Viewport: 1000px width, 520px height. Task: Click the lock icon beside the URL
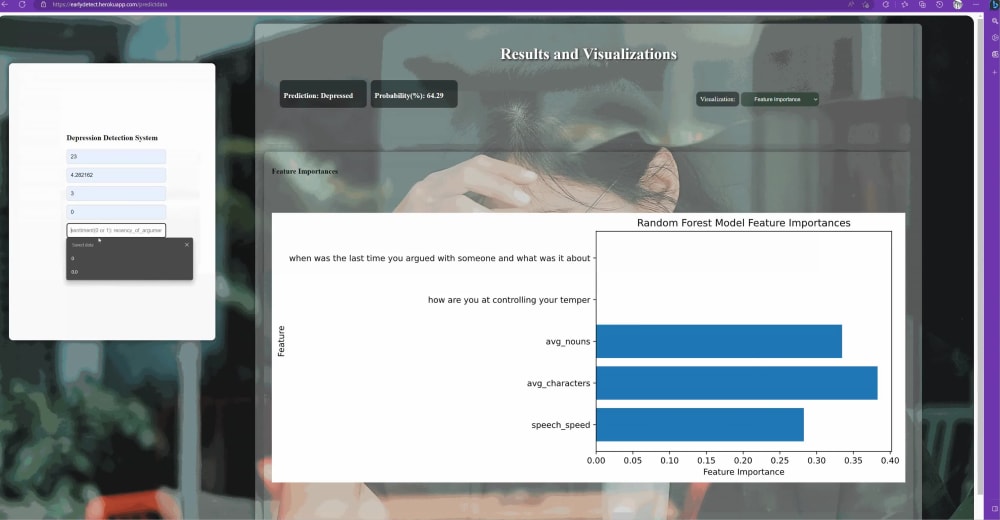[43, 4]
